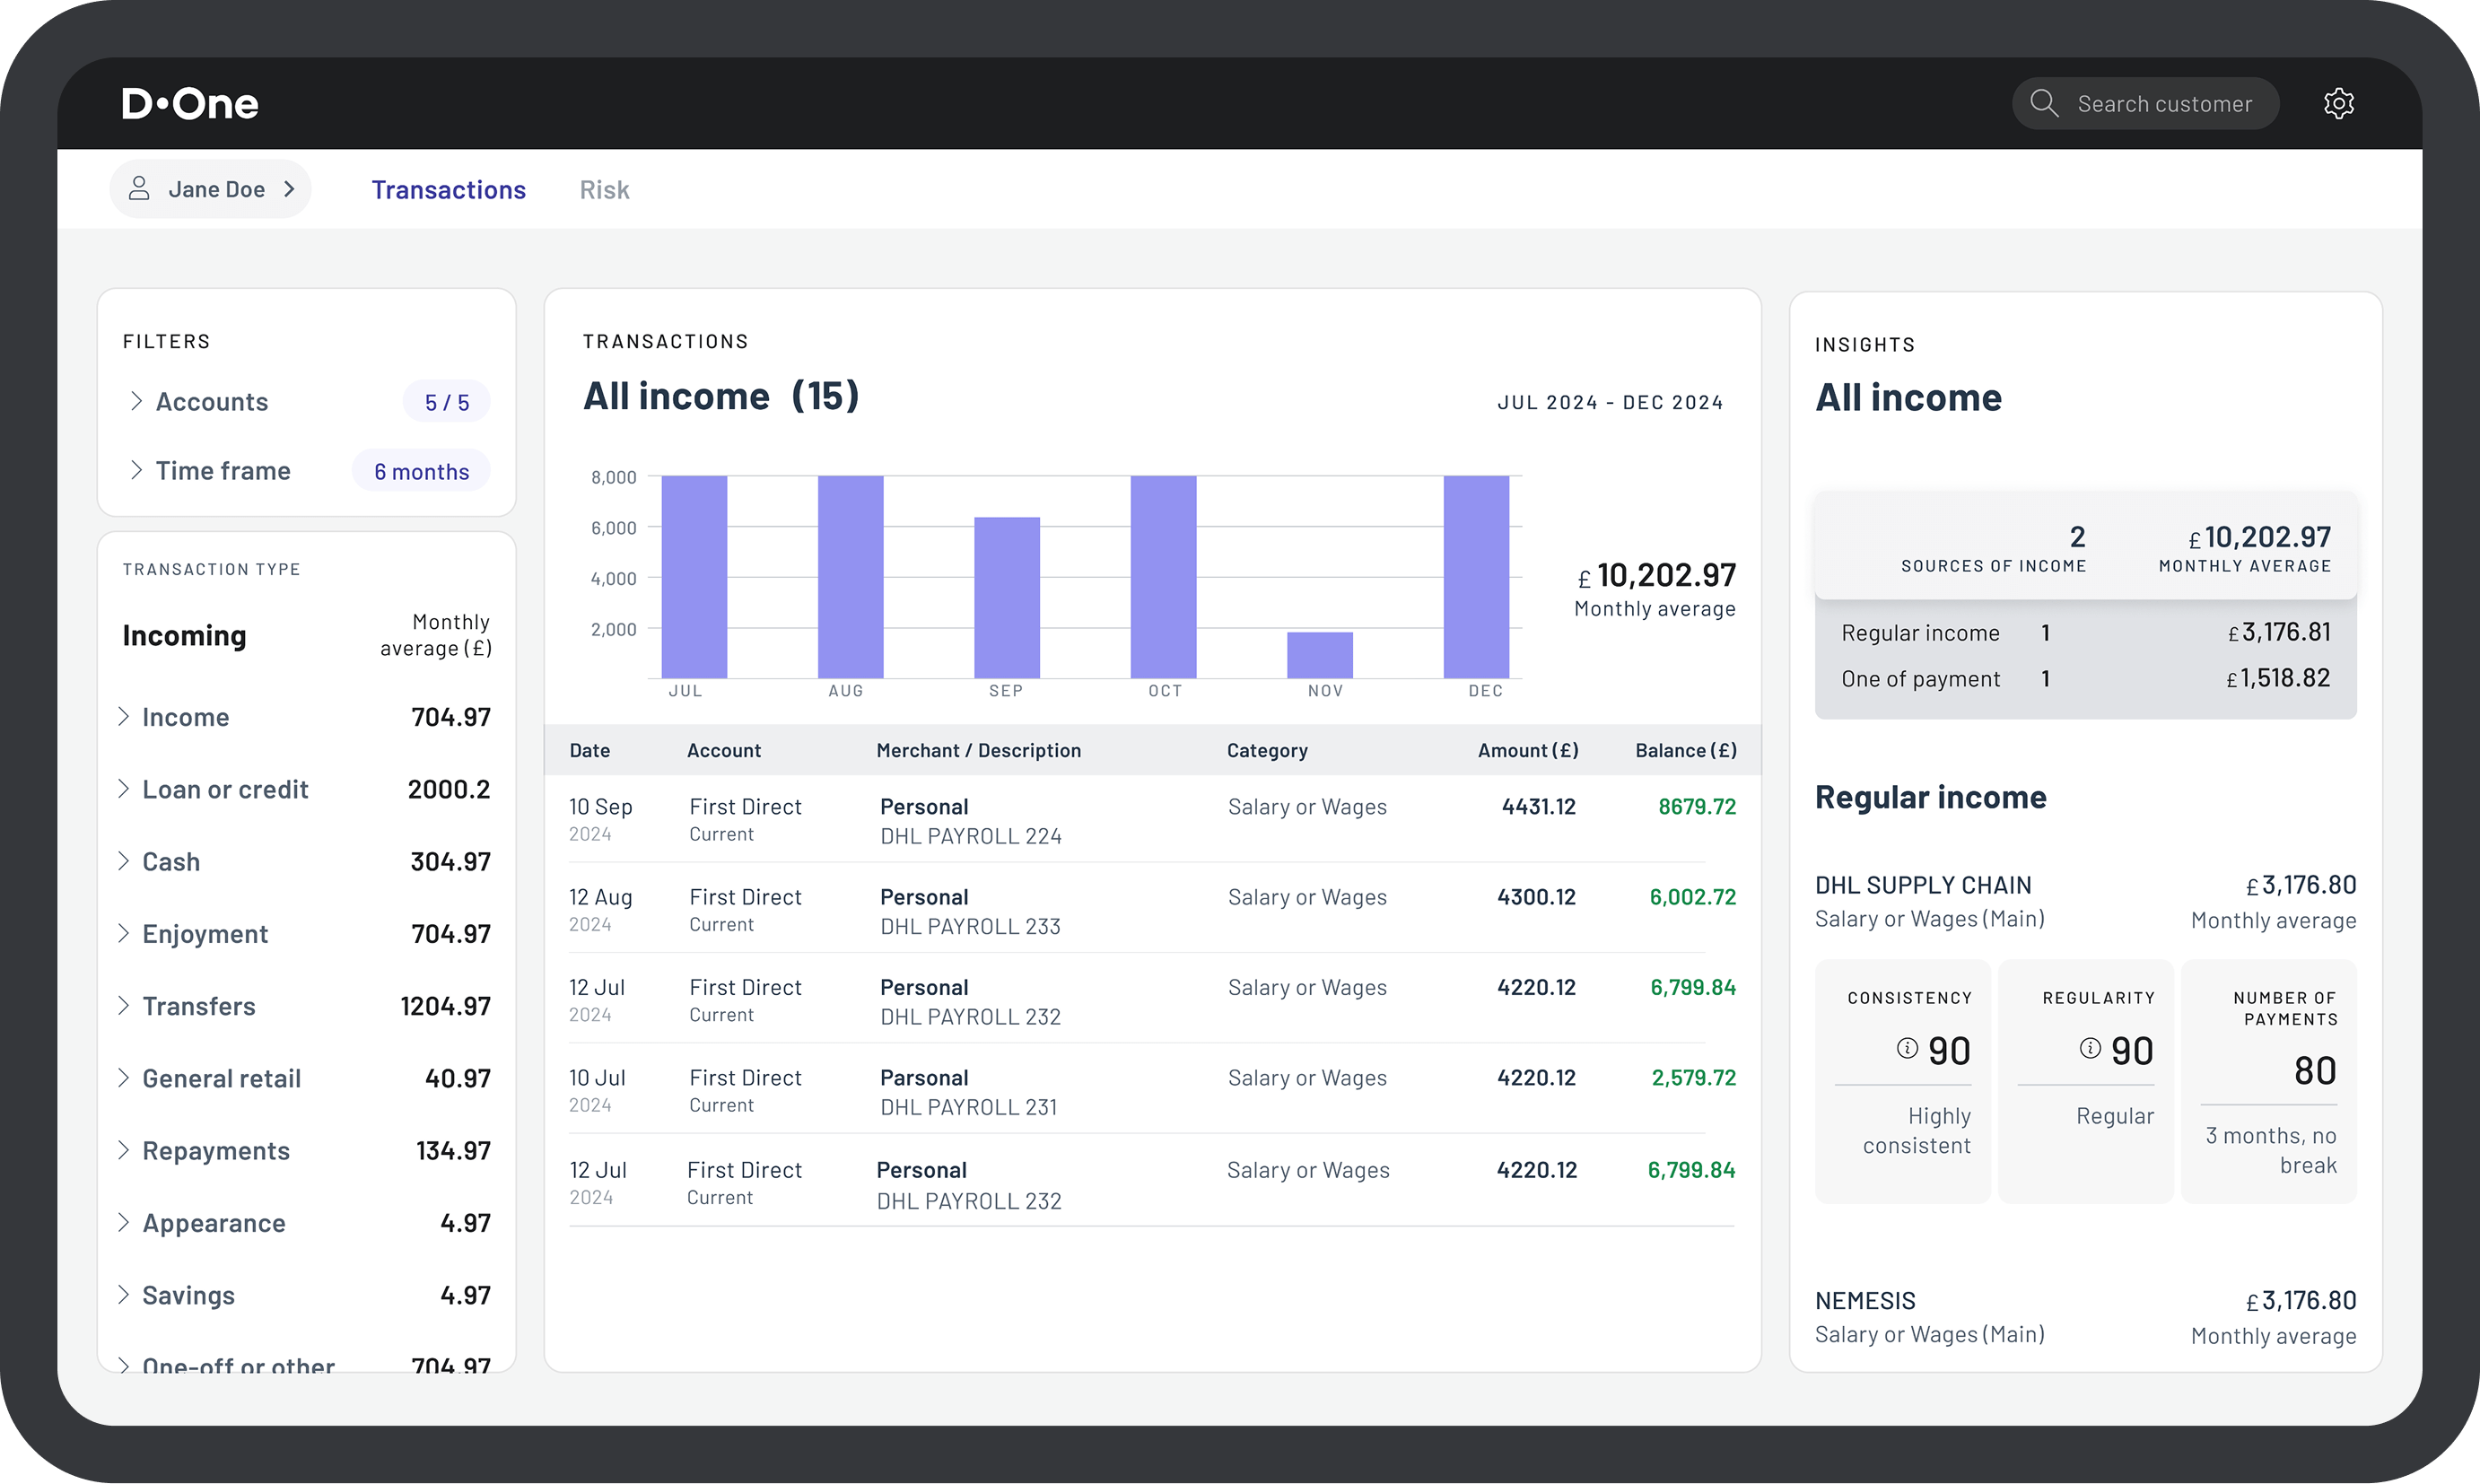Viewport: 2480px width, 1484px height.
Task: Click the Regularity info icon
Action: 2090,1048
